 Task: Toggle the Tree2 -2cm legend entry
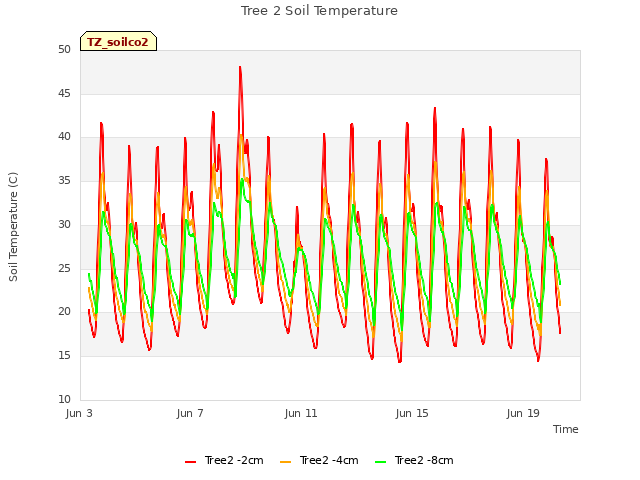point(224,460)
